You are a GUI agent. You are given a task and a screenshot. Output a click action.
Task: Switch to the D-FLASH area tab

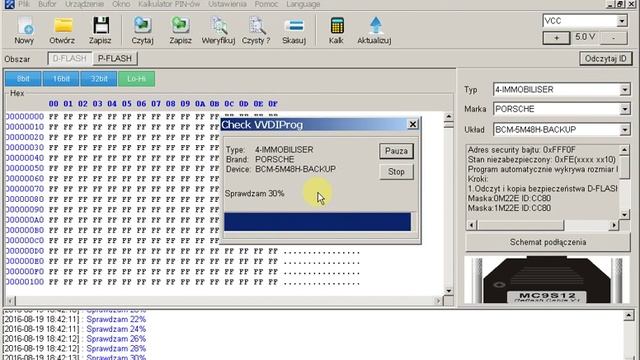(70, 58)
